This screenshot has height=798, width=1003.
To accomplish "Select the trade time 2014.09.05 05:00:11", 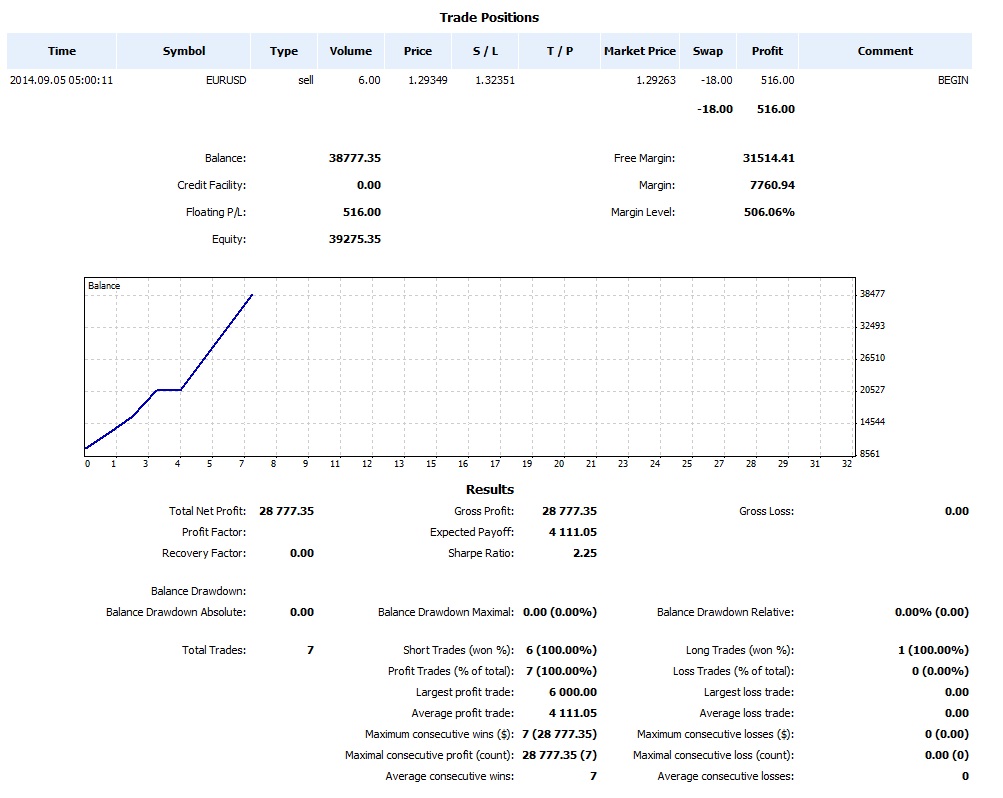I will pos(61,80).
